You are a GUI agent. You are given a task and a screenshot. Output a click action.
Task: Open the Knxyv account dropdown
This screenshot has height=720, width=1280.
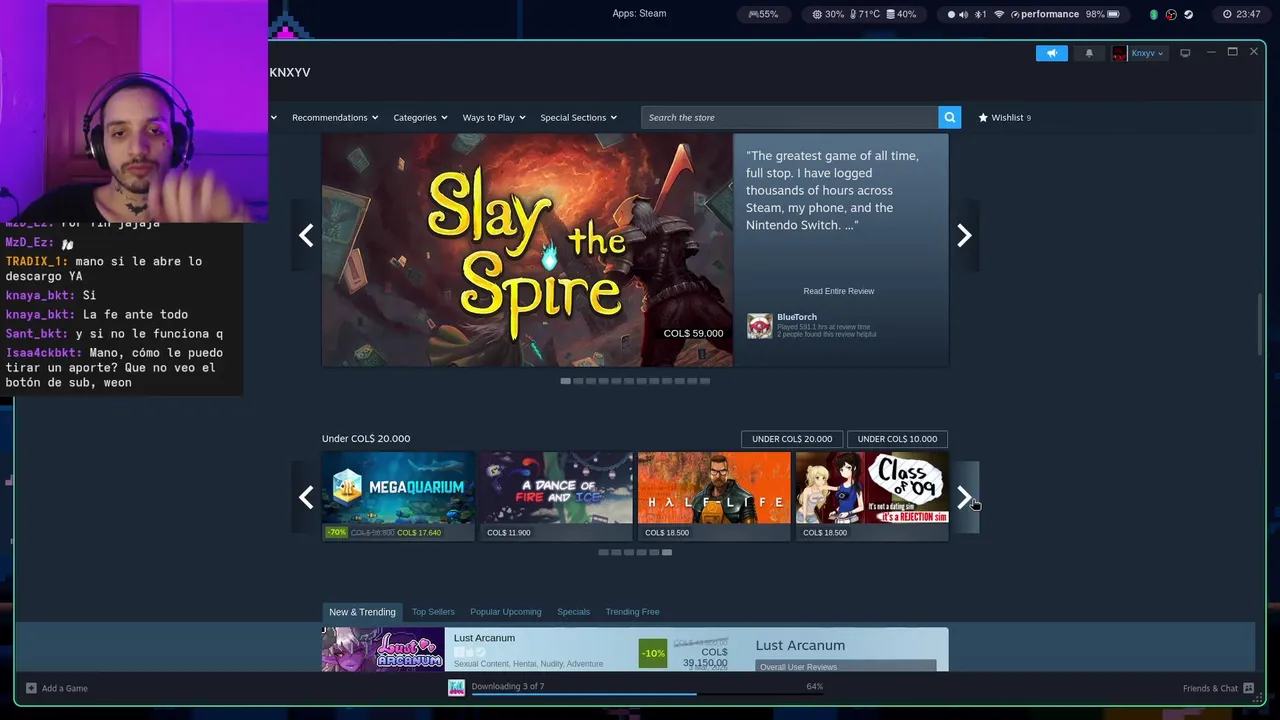1147,53
